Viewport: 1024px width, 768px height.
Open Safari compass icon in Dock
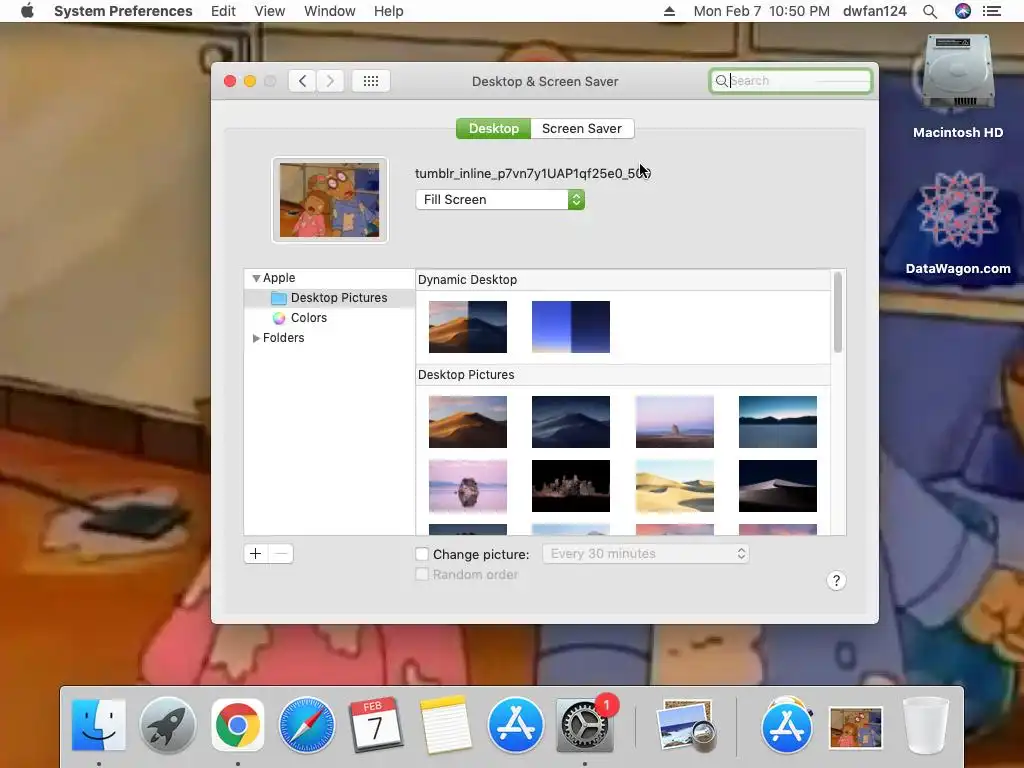307,725
